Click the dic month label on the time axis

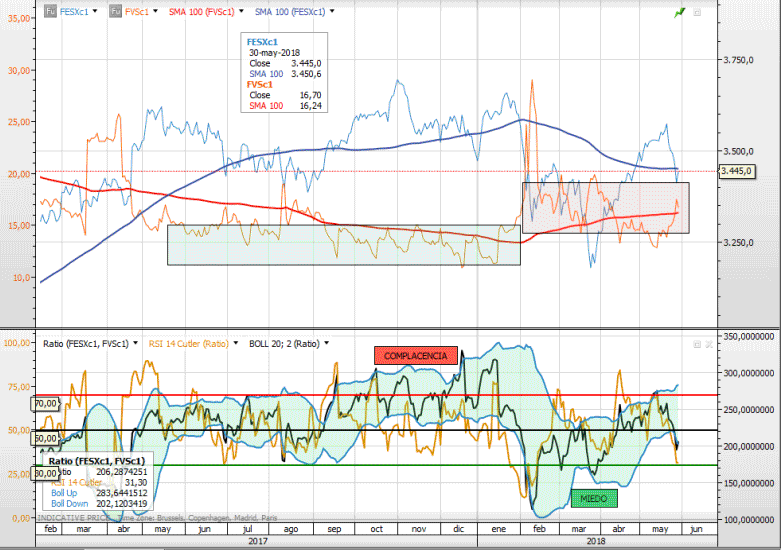click(x=458, y=529)
